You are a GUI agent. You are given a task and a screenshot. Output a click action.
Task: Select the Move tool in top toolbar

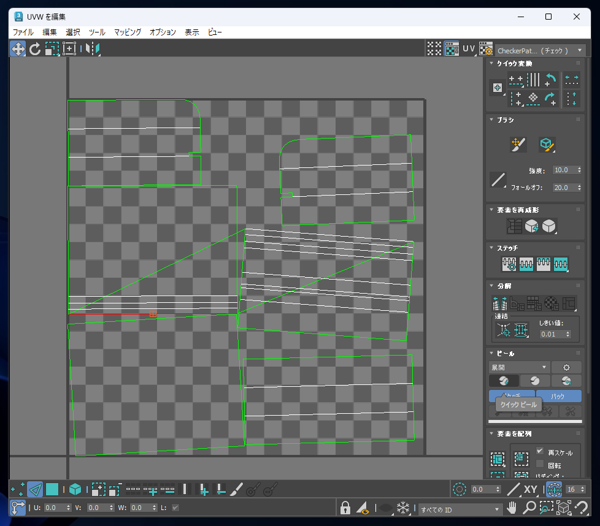tap(18, 49)
